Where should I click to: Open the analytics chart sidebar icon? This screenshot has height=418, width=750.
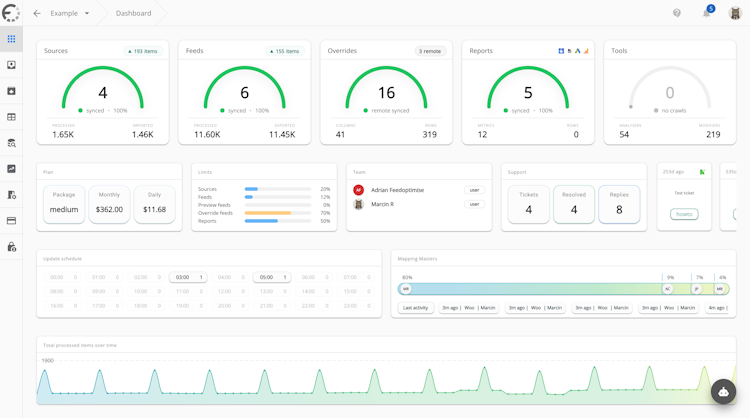[11, 168]
